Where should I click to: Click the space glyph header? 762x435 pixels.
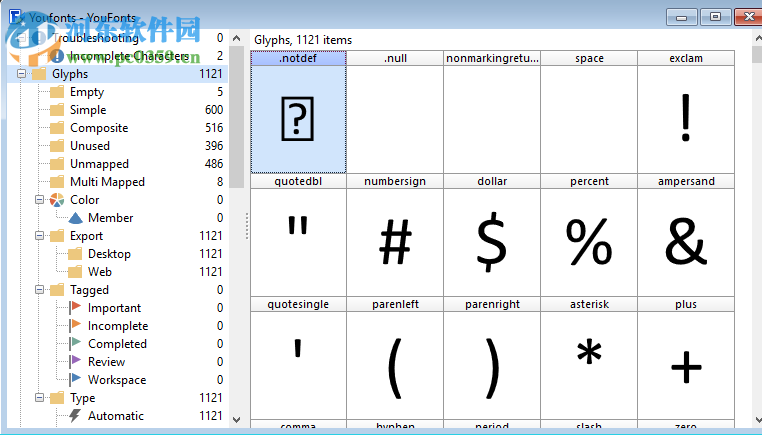[x=589, y=58]
